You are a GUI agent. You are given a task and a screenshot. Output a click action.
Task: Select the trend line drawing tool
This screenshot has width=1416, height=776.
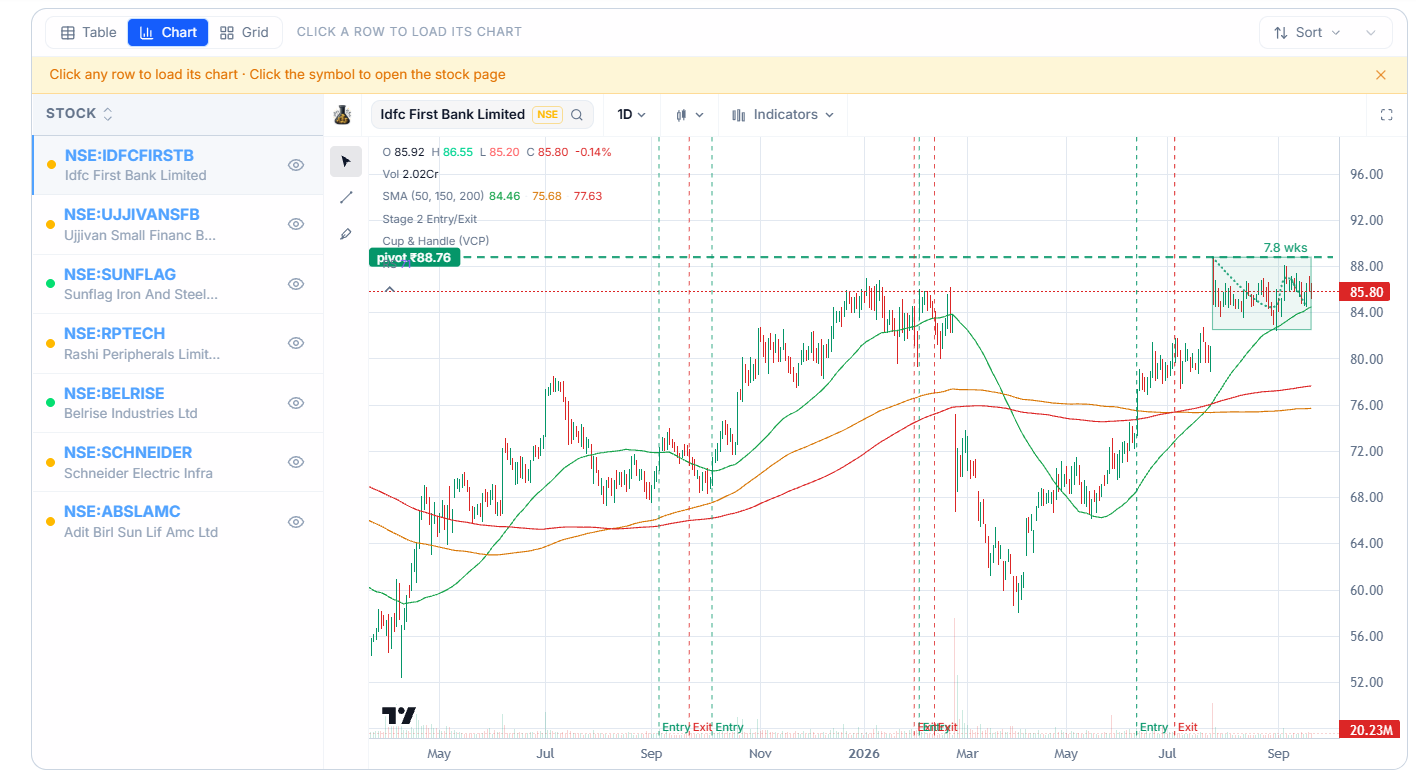pos(346,197)
